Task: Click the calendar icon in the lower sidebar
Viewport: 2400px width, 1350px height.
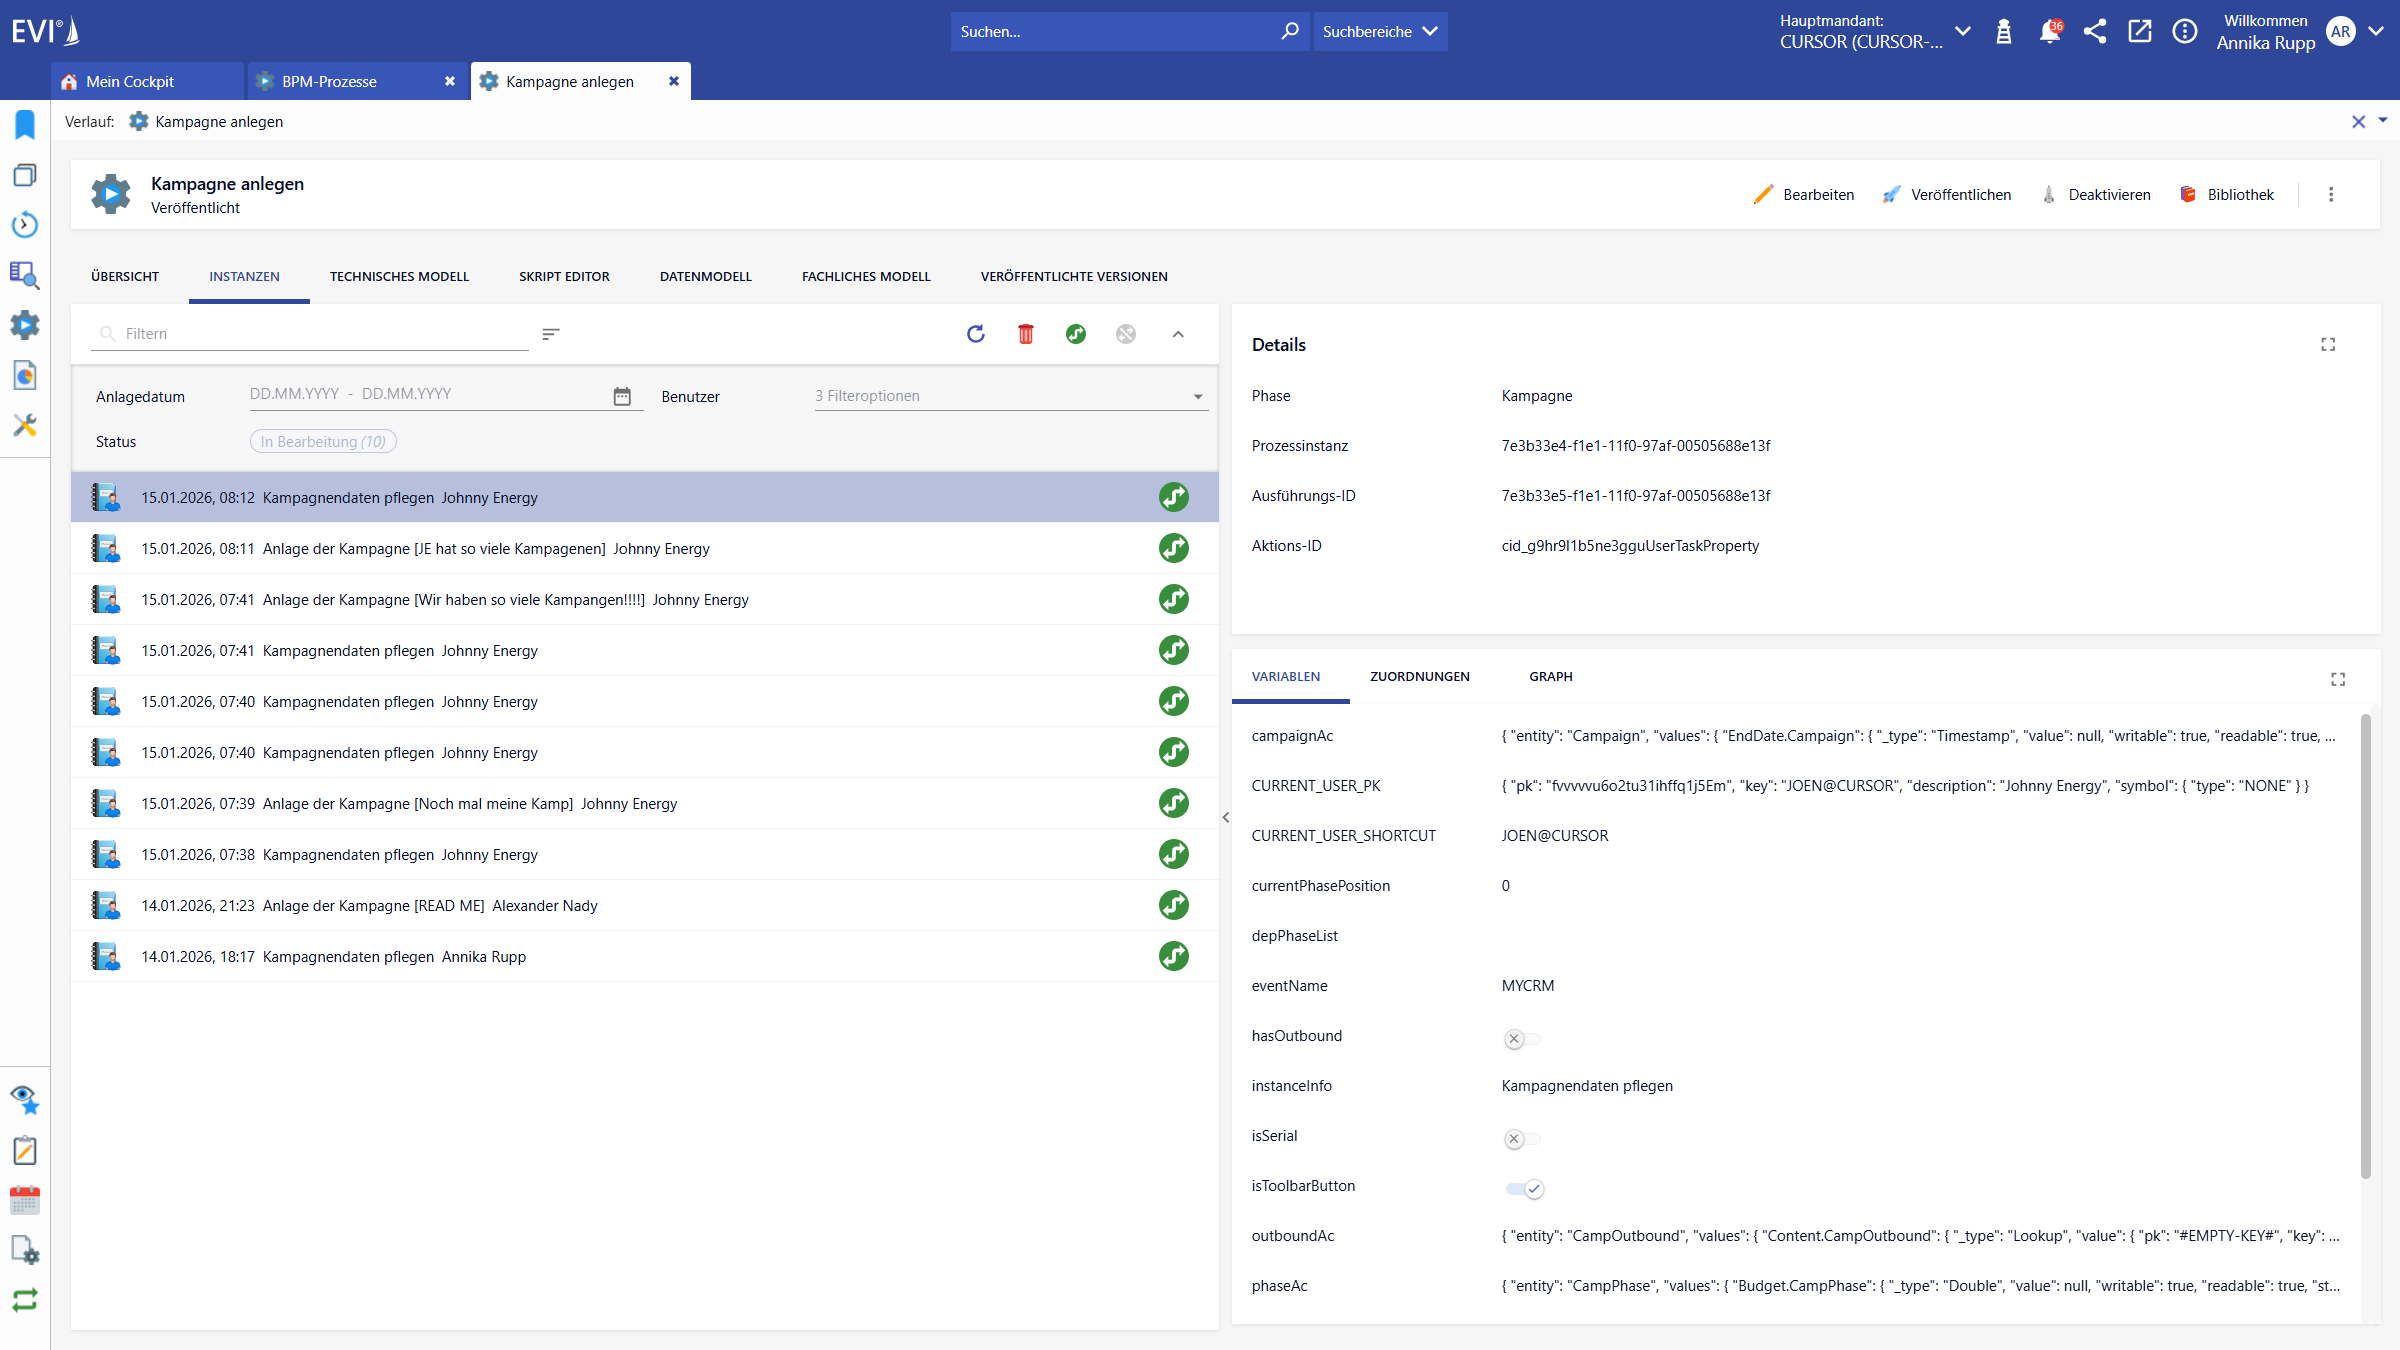Action: point(24,1200)
